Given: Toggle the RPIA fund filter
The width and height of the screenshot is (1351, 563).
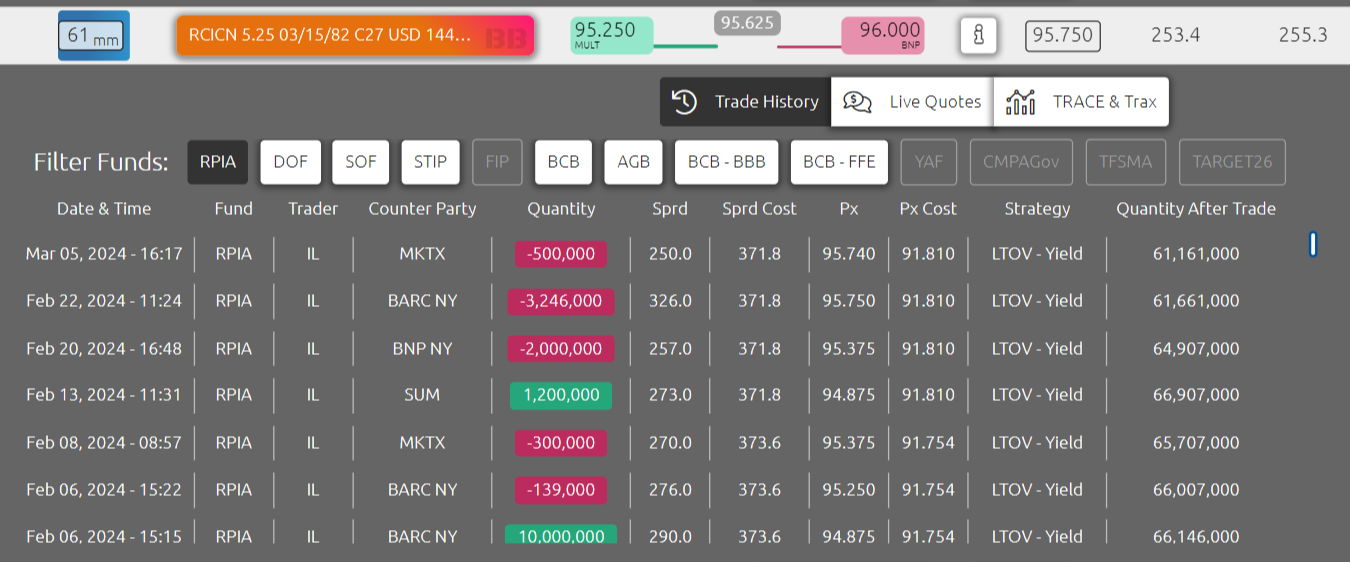Looking at the screenshot, I should (218, 162).
